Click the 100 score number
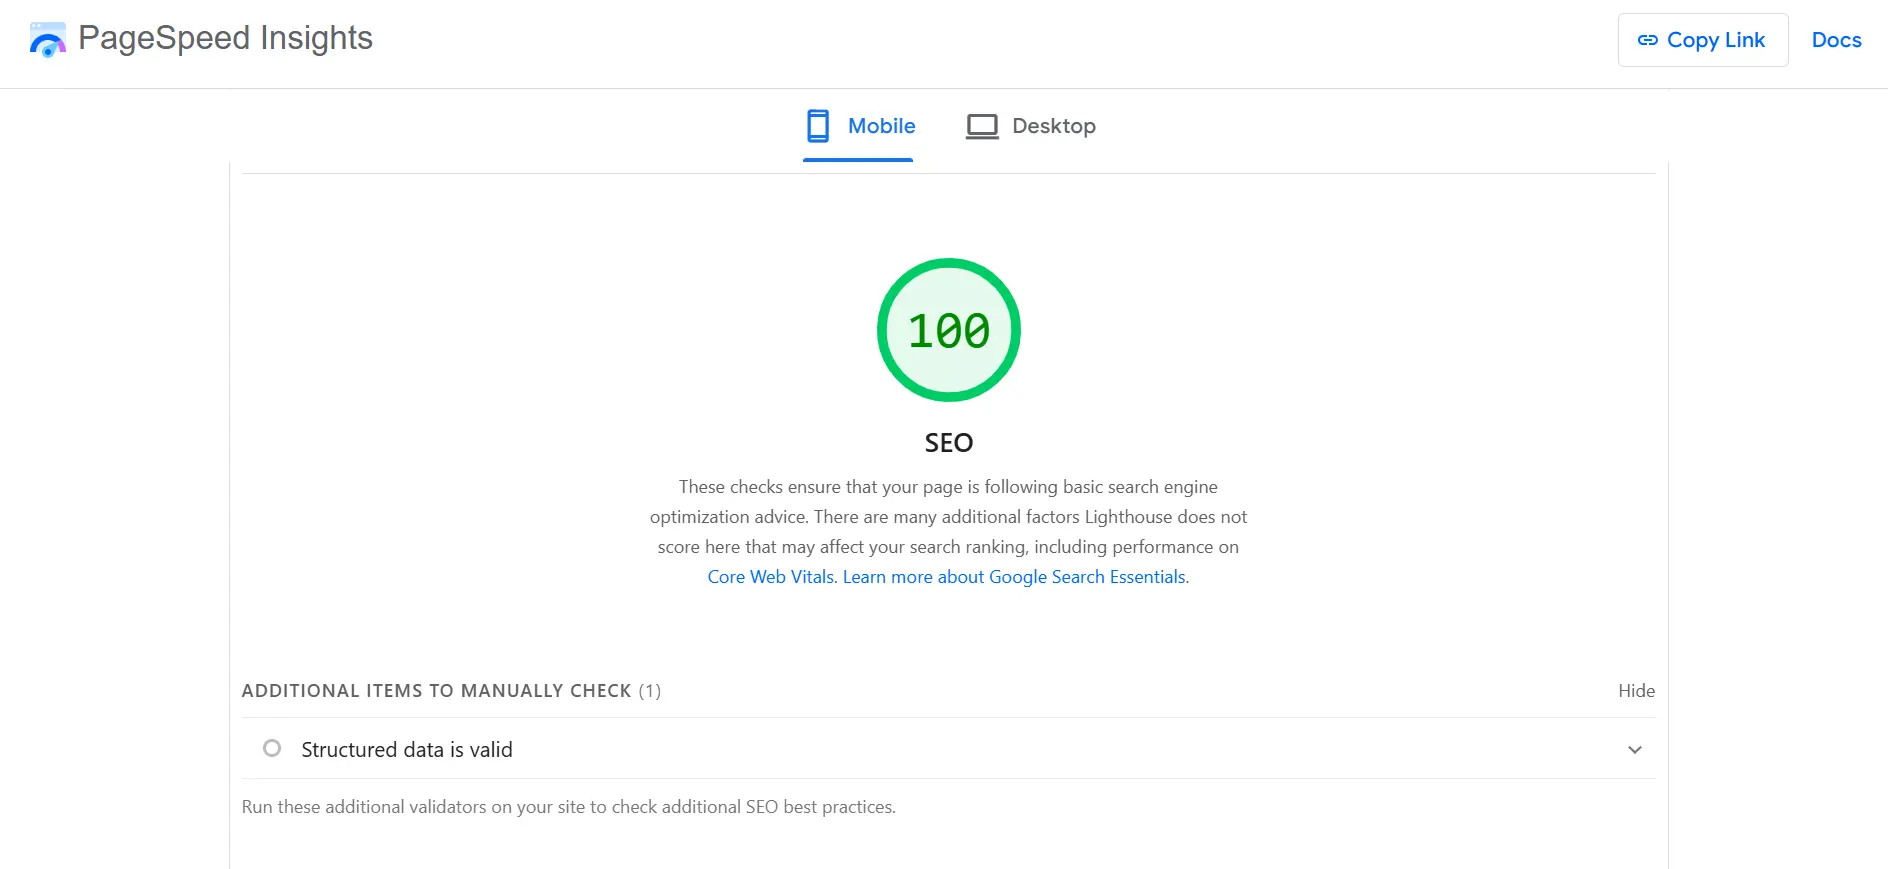 [949, 331]
